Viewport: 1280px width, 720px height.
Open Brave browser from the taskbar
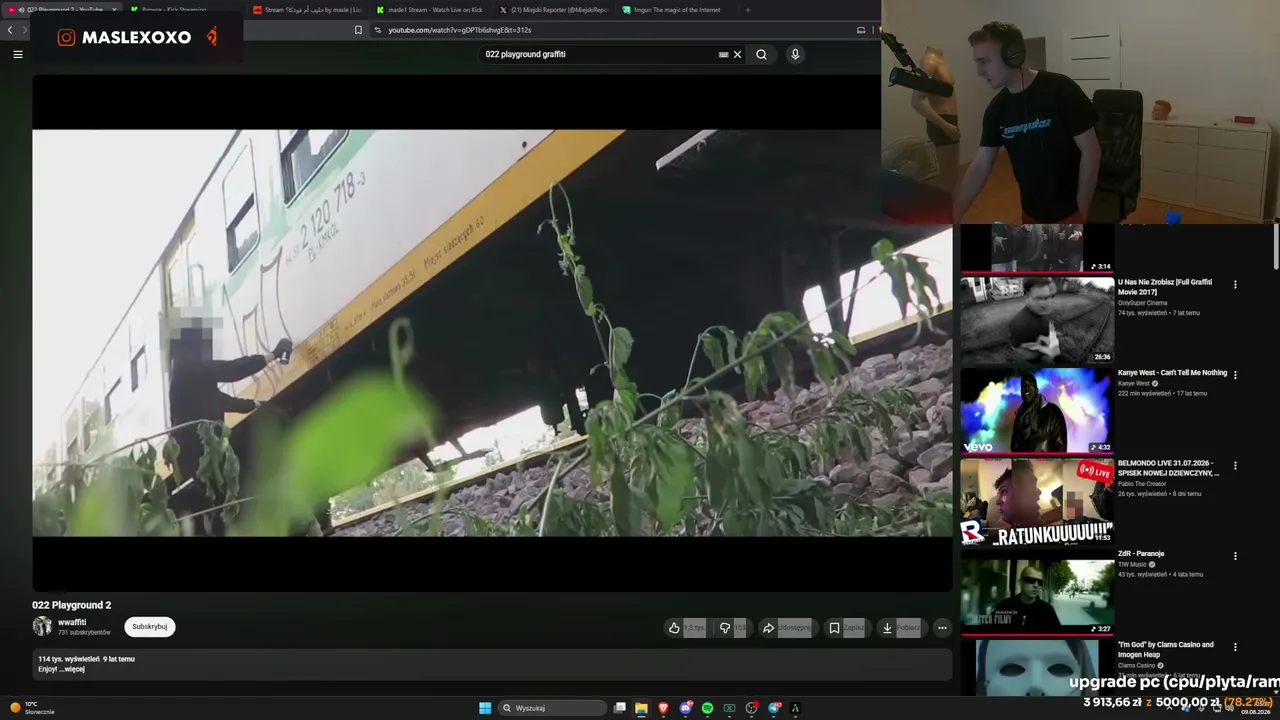coord(663,708)
